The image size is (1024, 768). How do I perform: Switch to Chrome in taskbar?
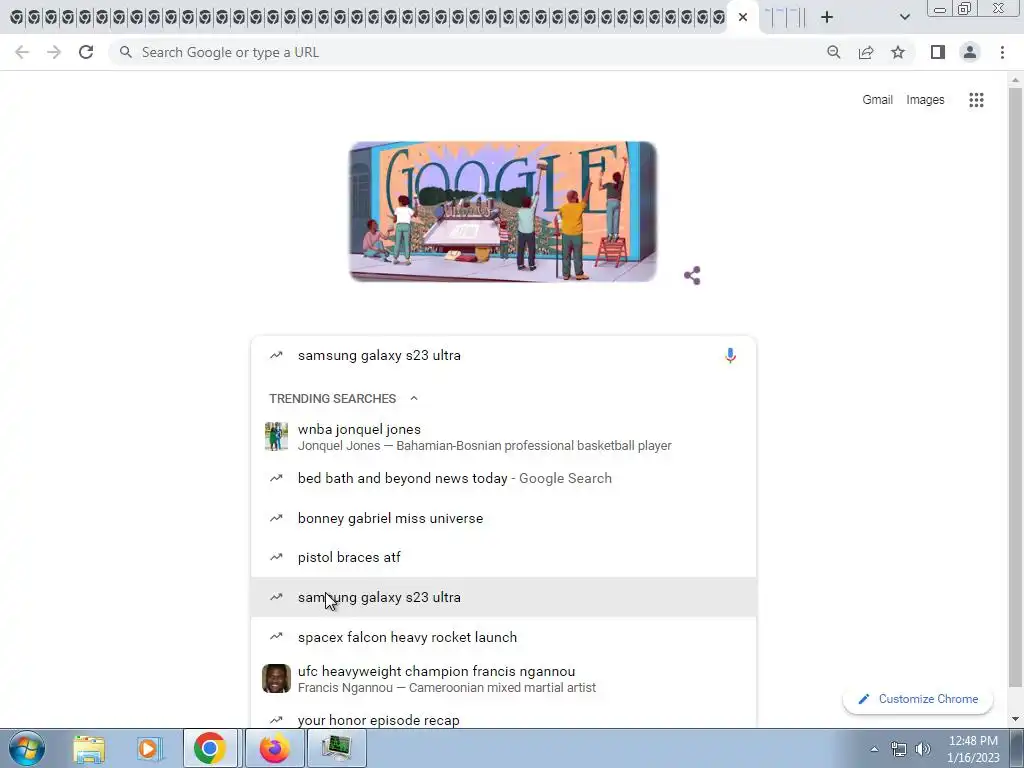tap(210, 748)
